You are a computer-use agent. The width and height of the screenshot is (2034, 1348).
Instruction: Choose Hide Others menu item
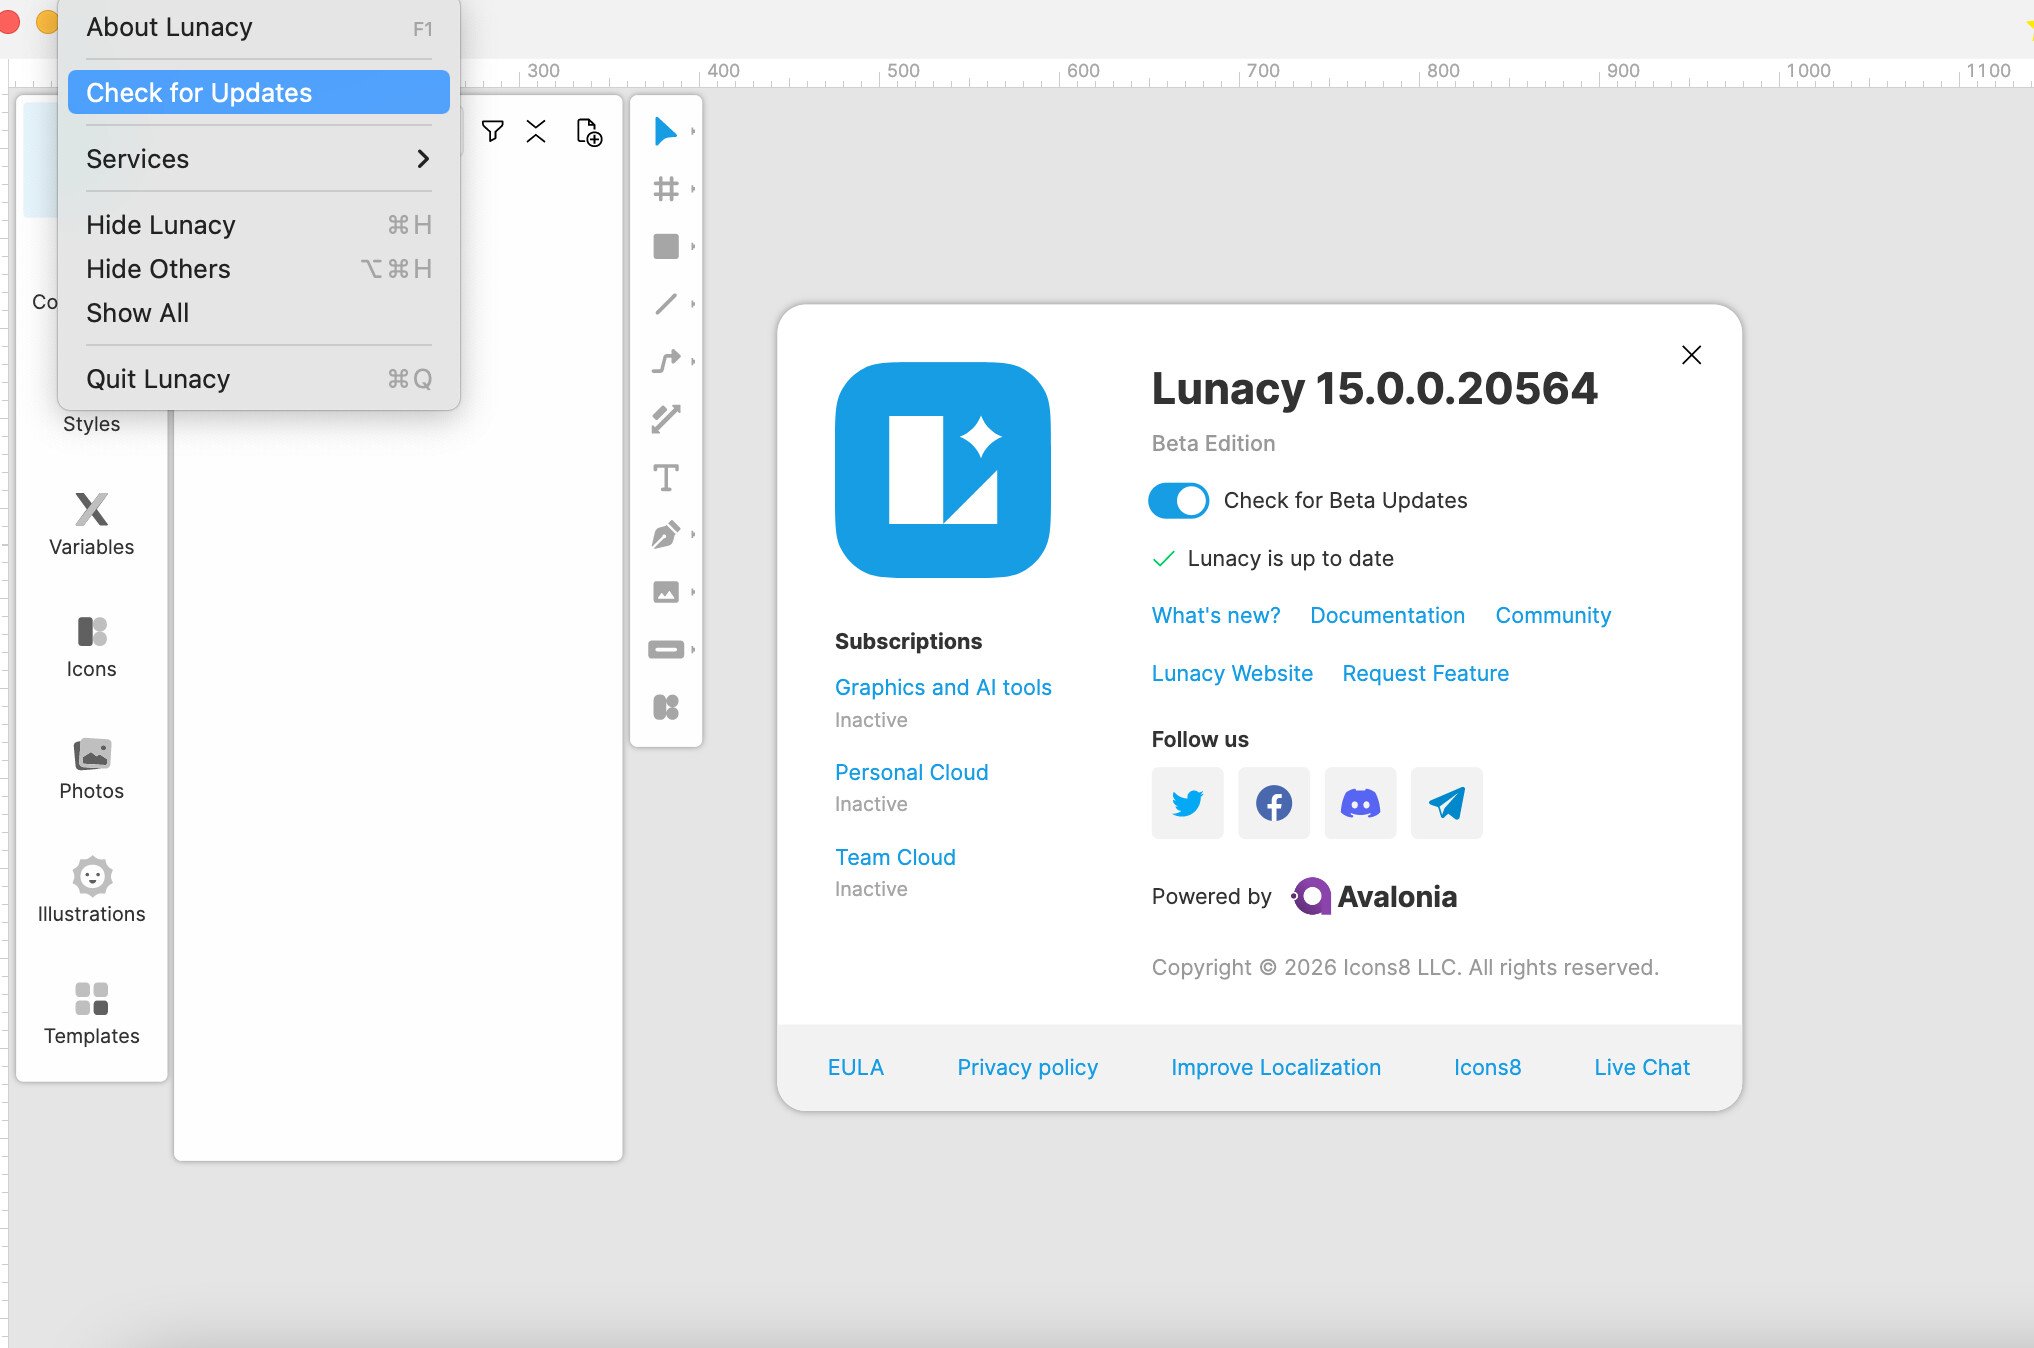pos(259,269)
